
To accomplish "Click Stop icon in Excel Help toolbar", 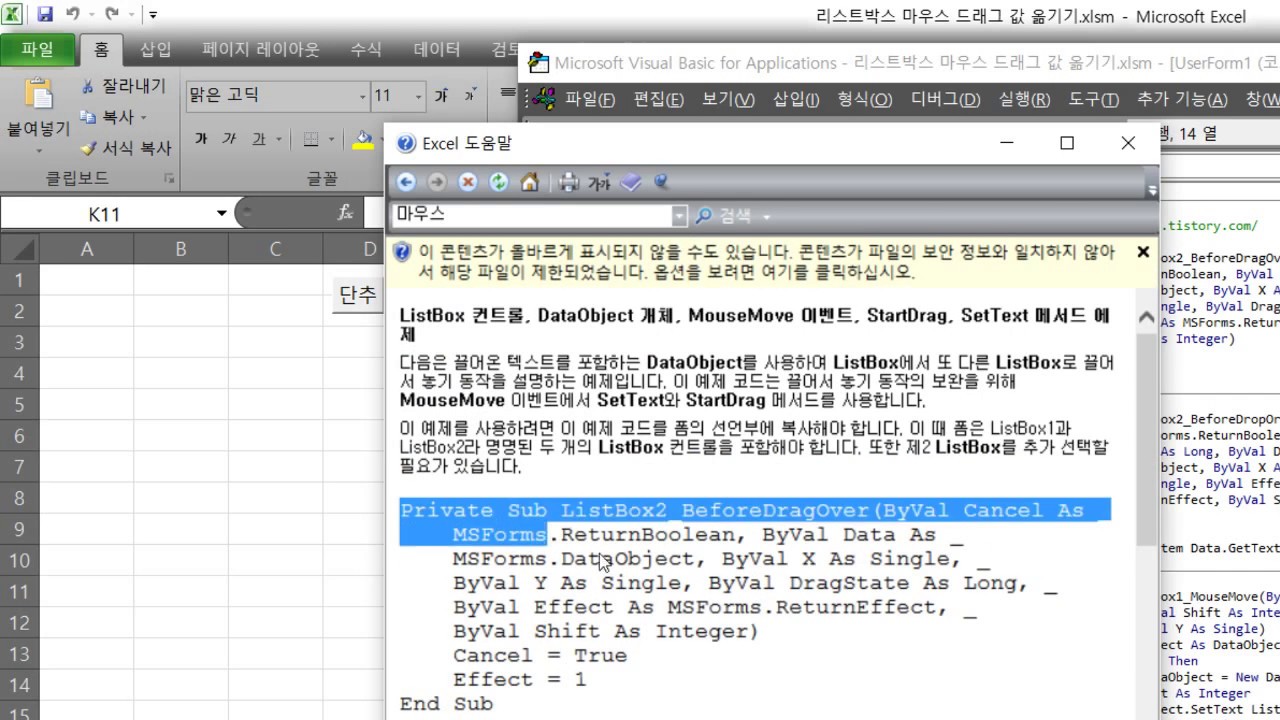I will point(468,182).
